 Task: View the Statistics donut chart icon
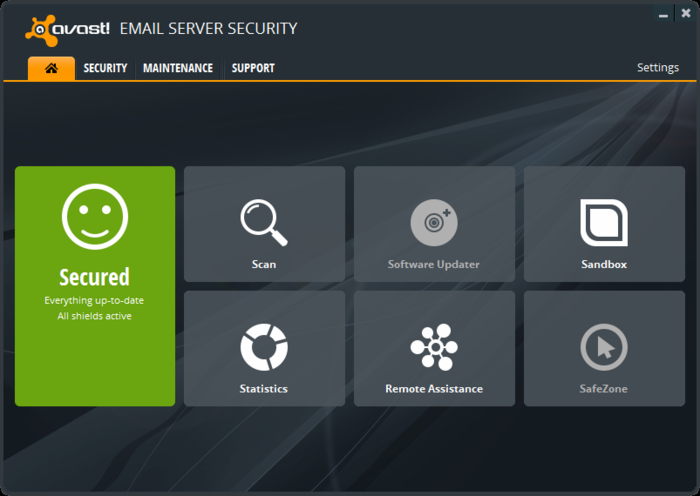[264, 347]
